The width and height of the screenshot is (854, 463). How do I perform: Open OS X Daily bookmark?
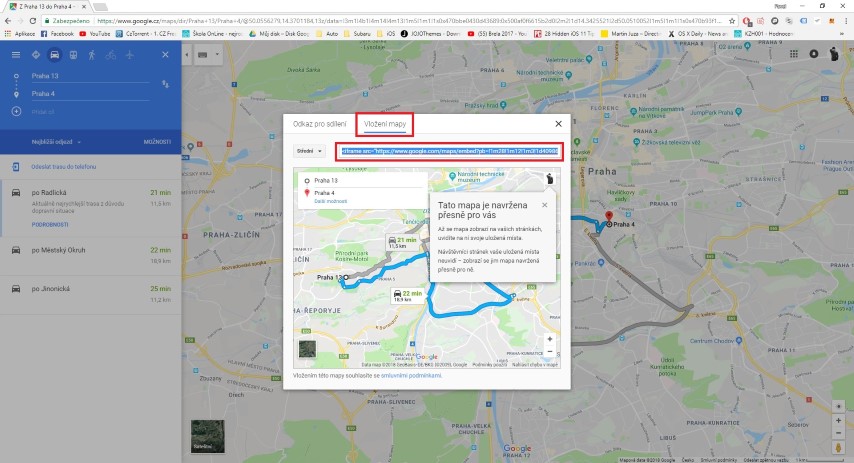click(698, 34)
